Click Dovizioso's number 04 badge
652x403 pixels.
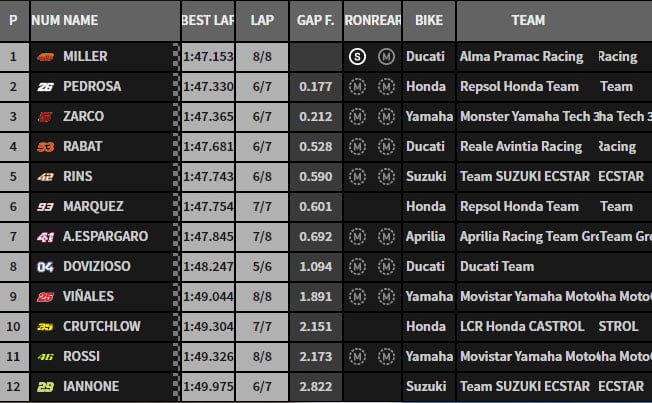pyautogui.click(x=43, y=267)
